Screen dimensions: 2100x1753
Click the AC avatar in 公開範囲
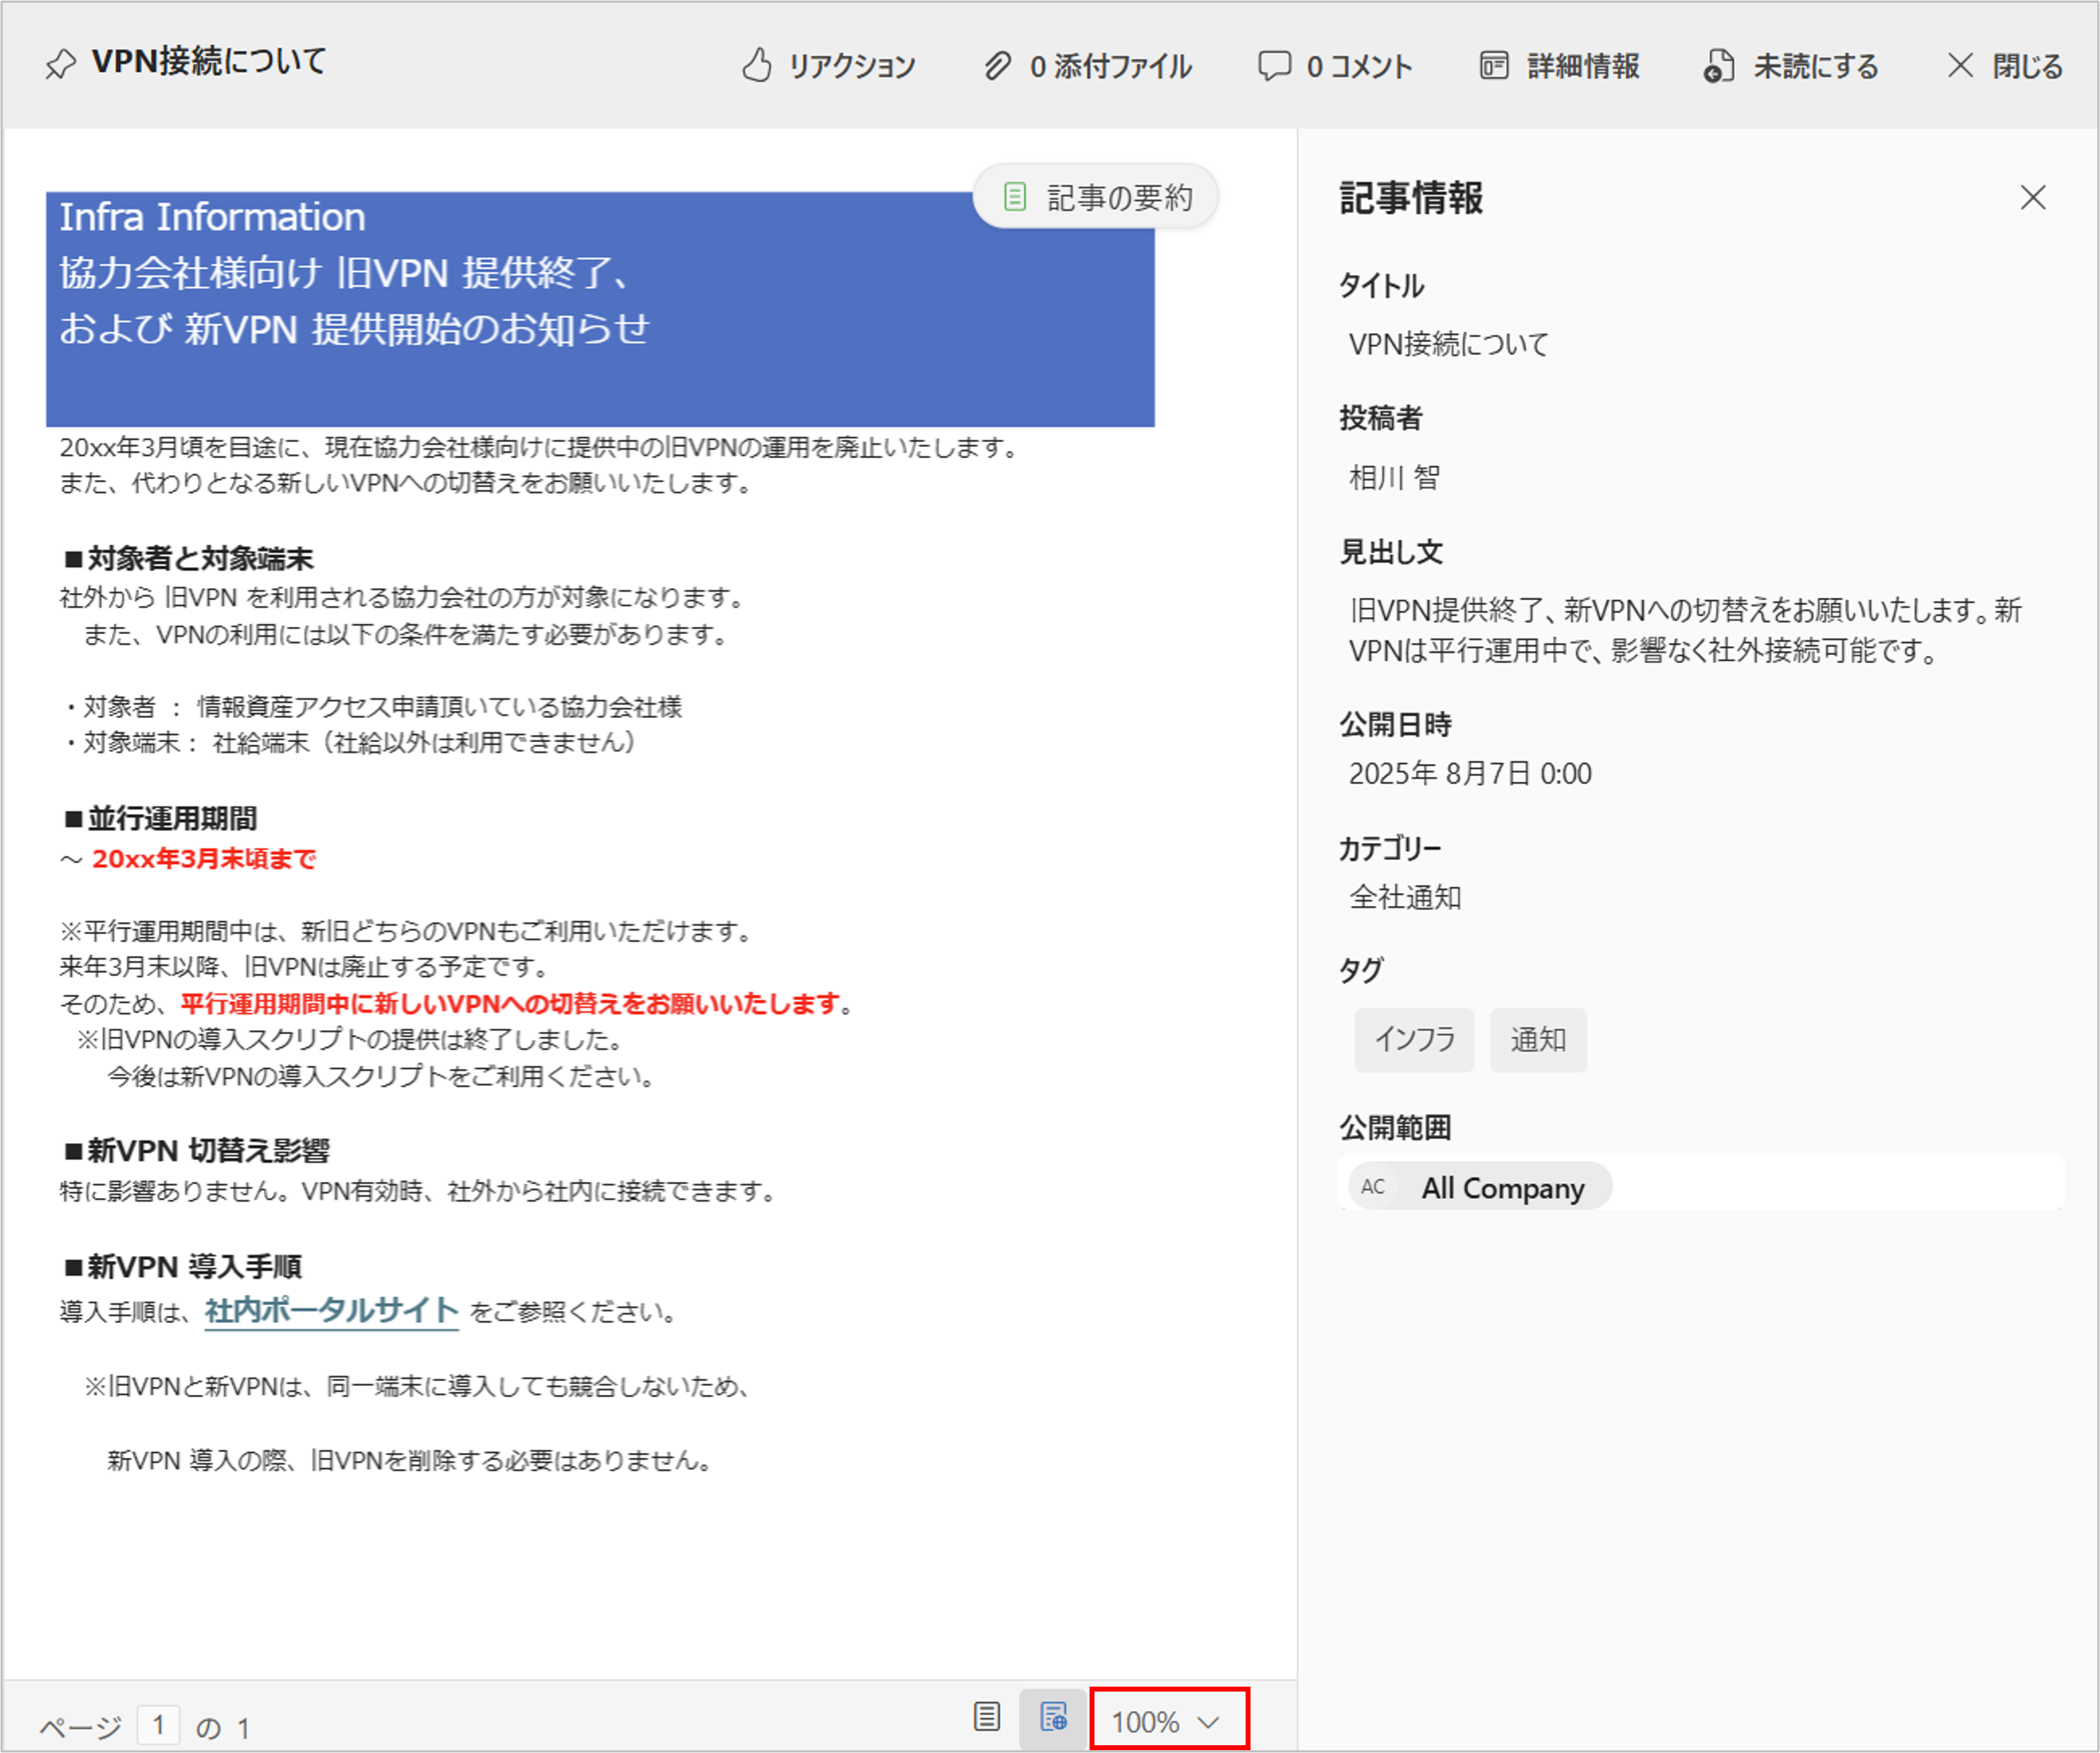click(x=1373, y=1187)
